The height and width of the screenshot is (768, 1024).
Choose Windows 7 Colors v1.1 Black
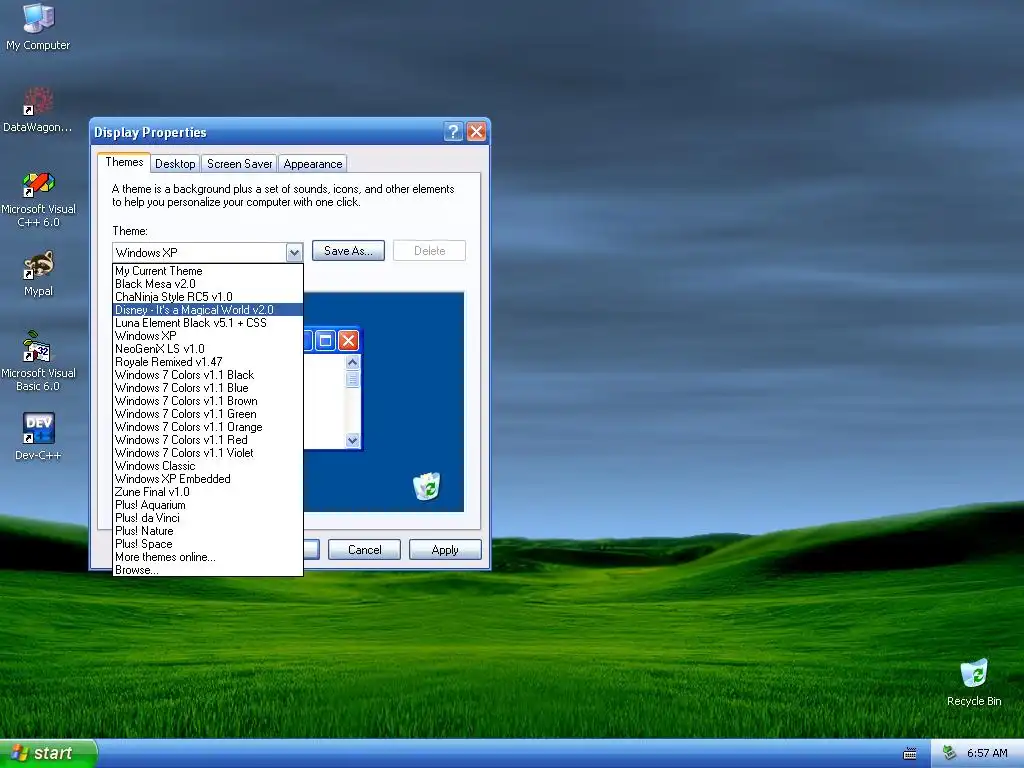pyautogui.click(x=208, y=375)
